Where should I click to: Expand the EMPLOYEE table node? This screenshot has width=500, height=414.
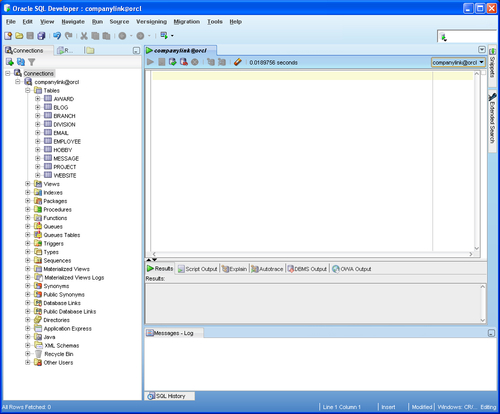tap(38, 141)
